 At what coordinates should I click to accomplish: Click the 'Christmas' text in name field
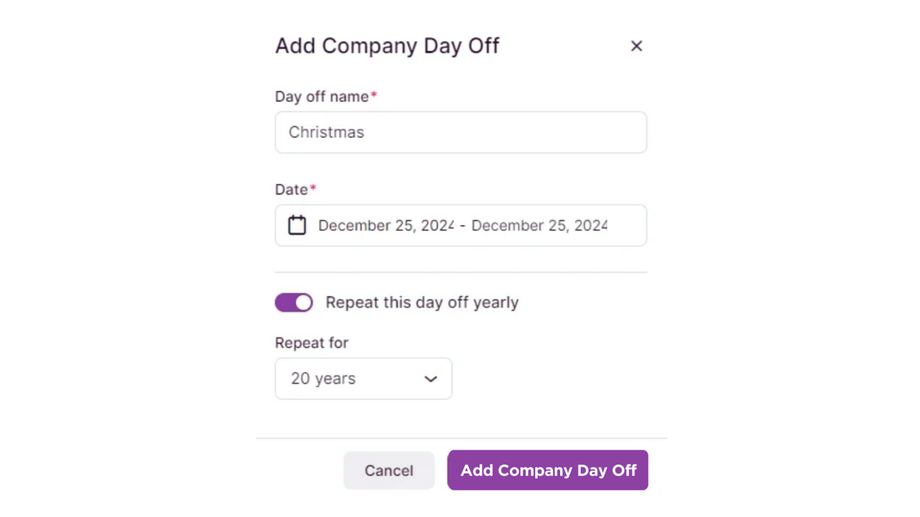(326, 132)
